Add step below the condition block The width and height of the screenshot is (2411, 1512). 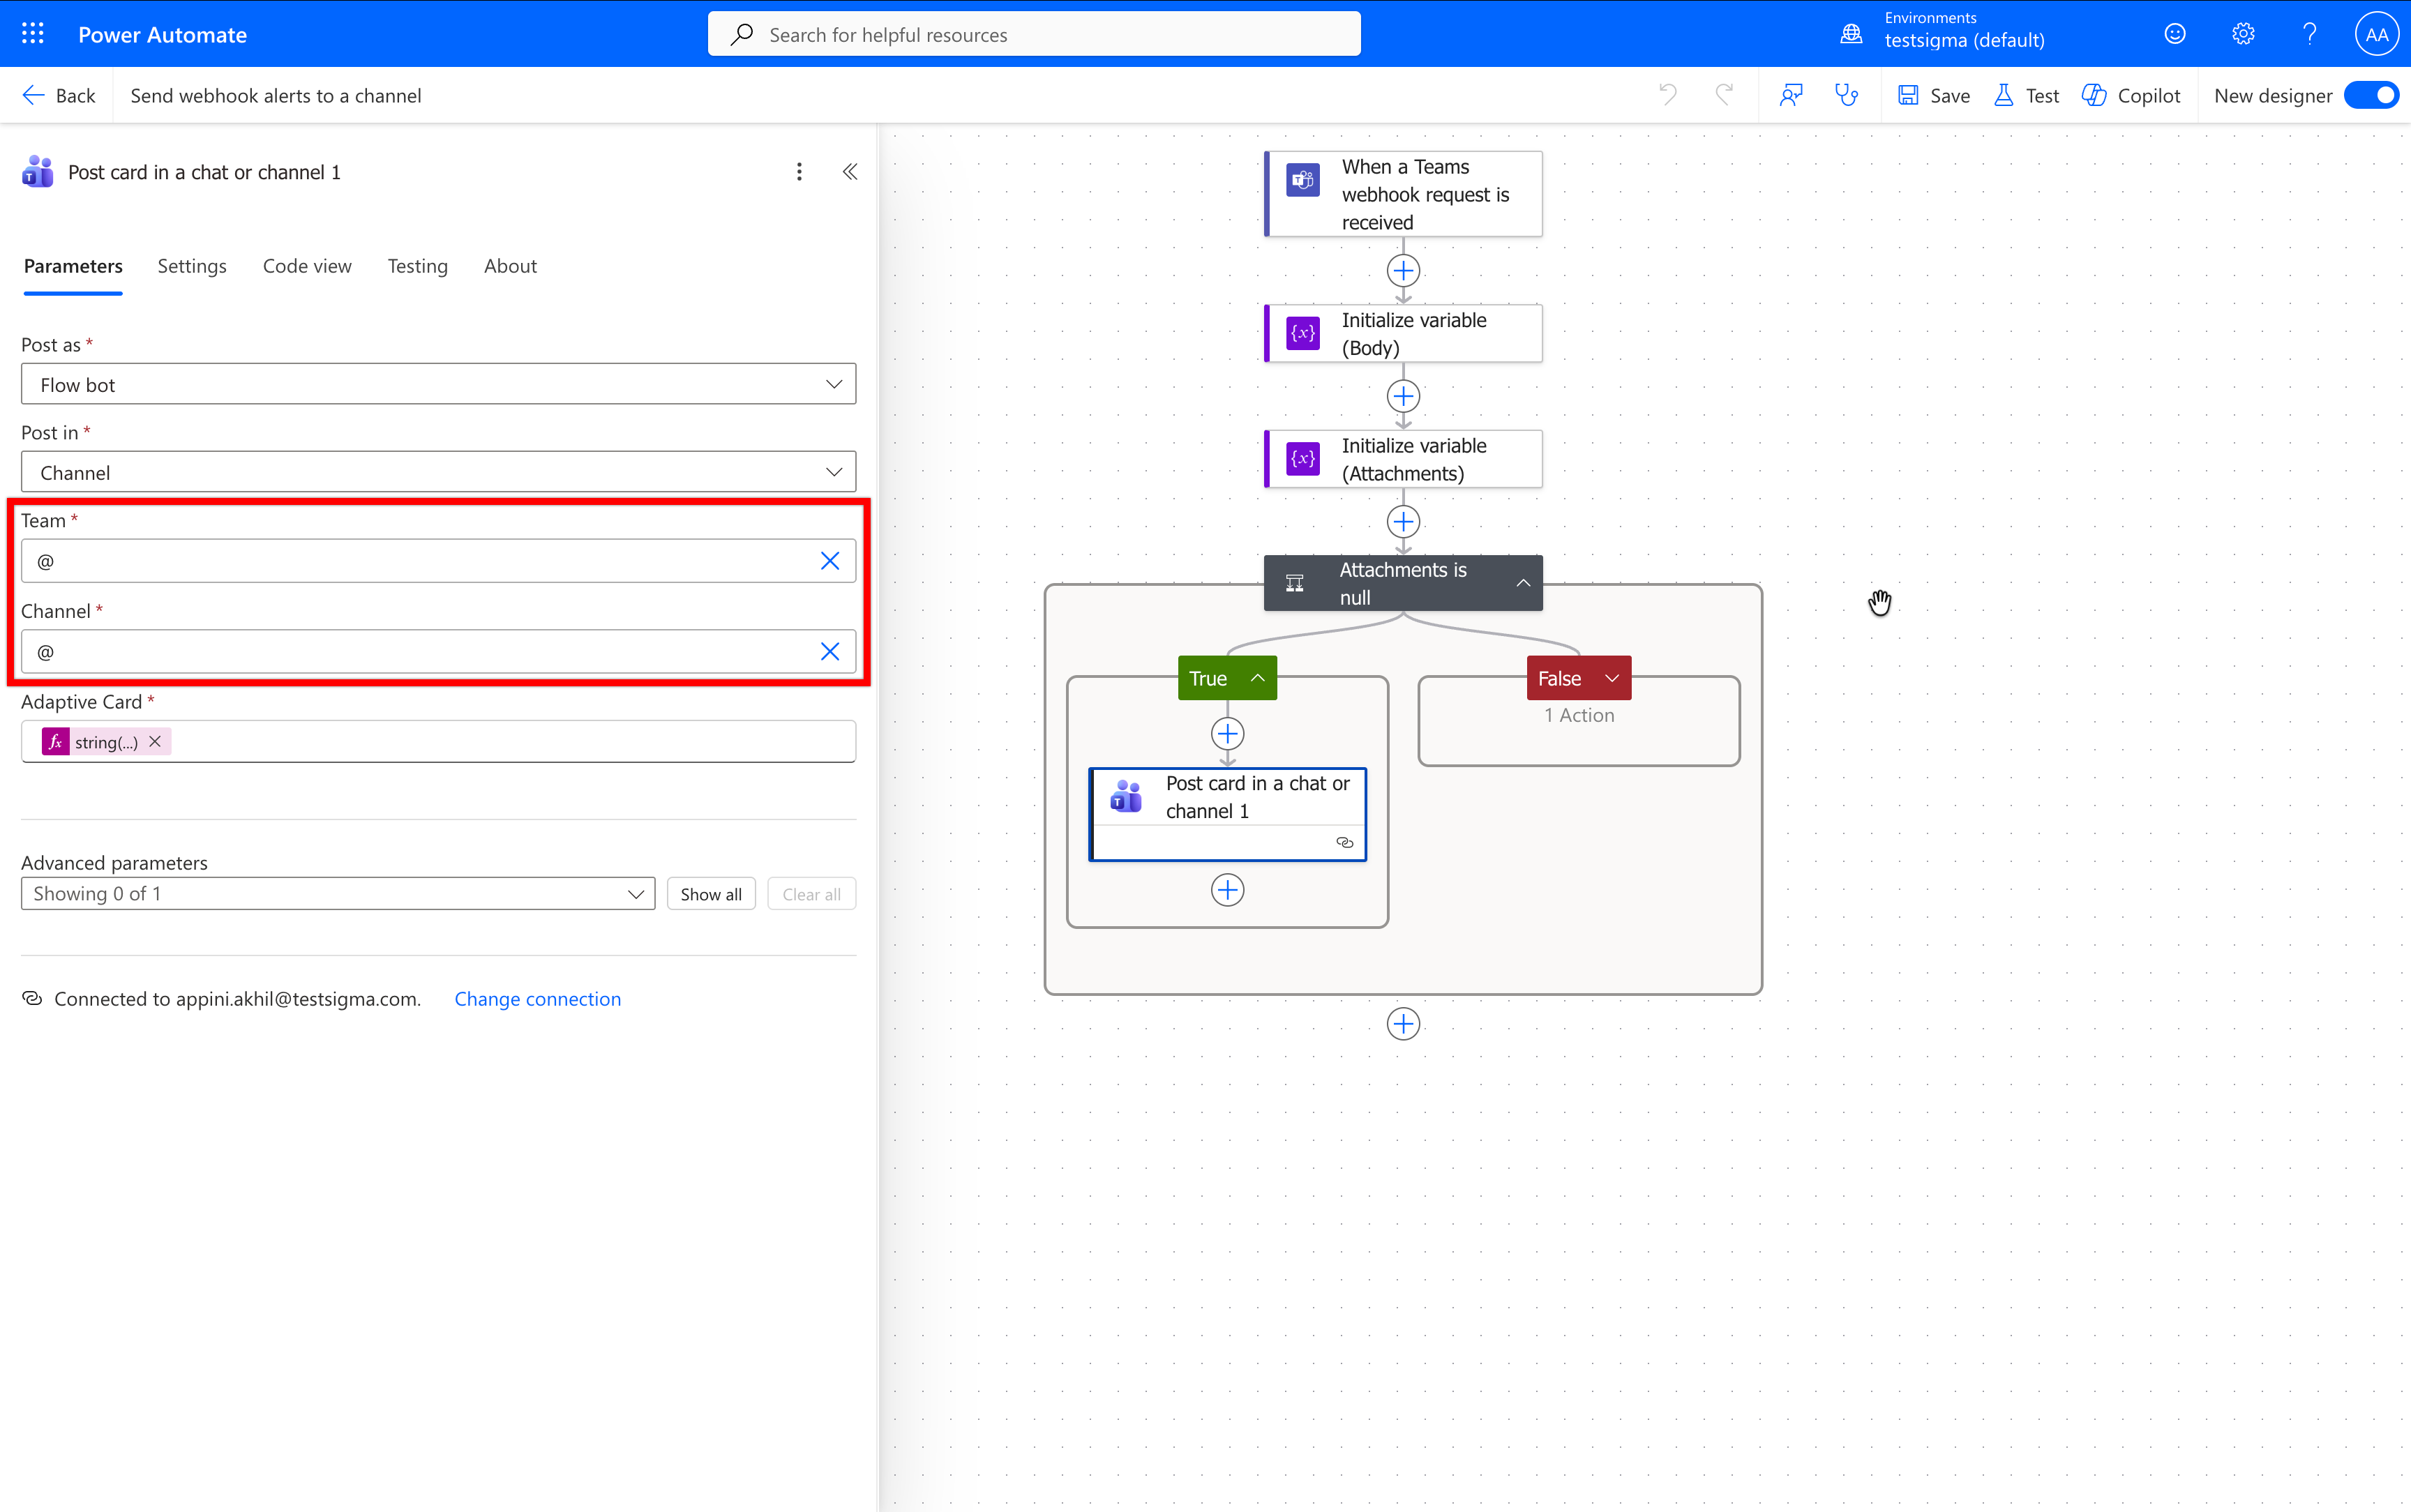click(x=1404, y=1024)
